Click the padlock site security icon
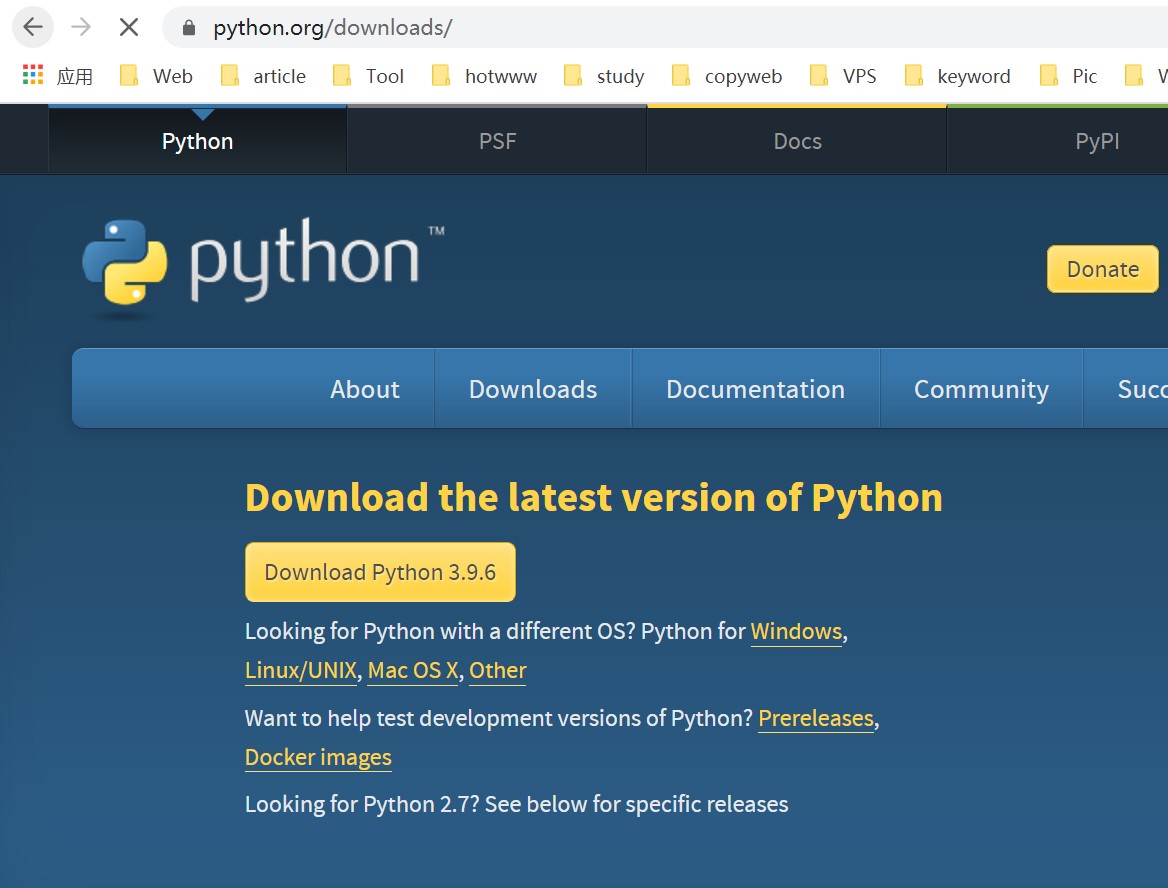 (188, 28)
